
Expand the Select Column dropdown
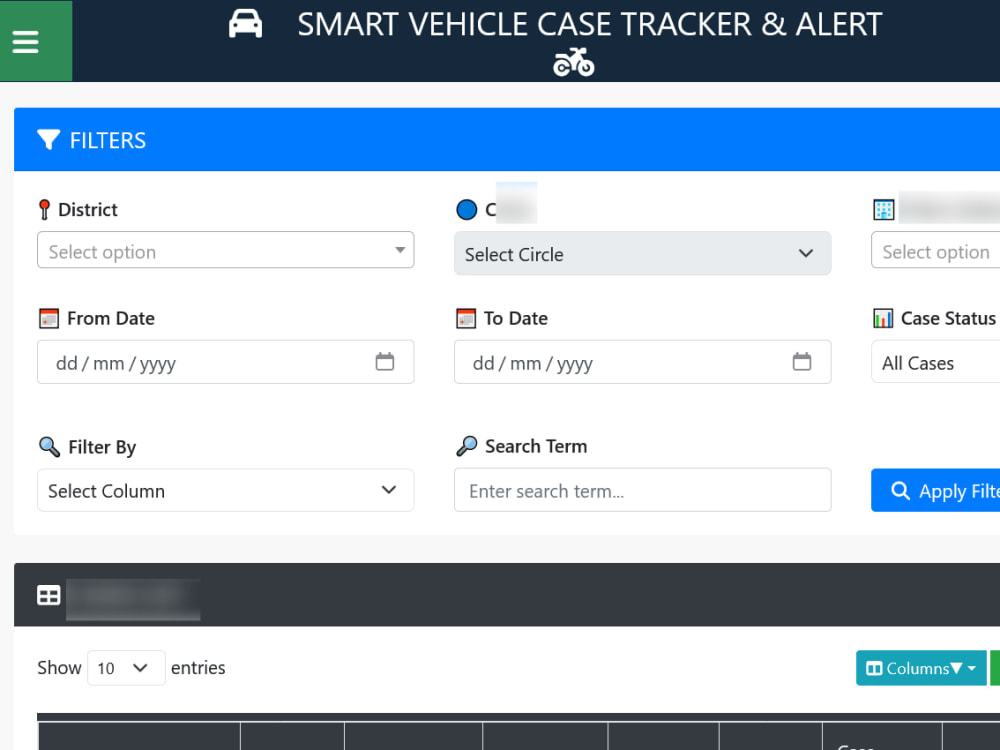(x=226, y=490)
